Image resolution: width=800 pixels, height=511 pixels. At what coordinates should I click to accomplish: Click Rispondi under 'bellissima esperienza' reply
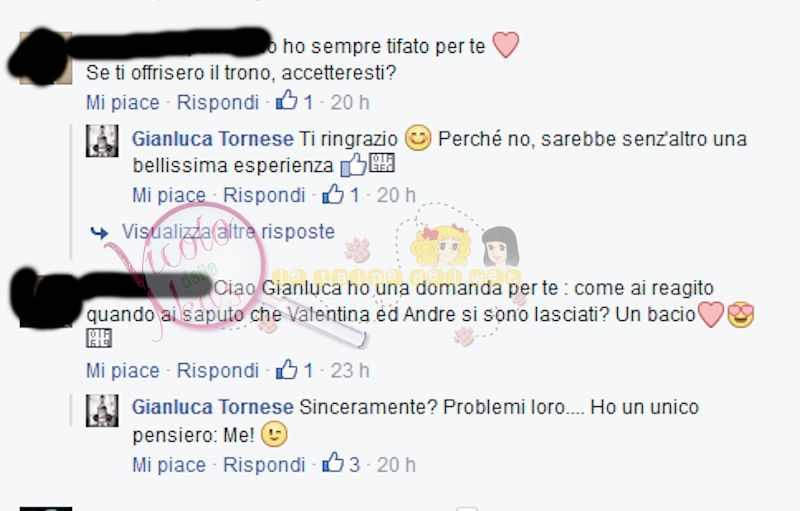tap(264, 195)
